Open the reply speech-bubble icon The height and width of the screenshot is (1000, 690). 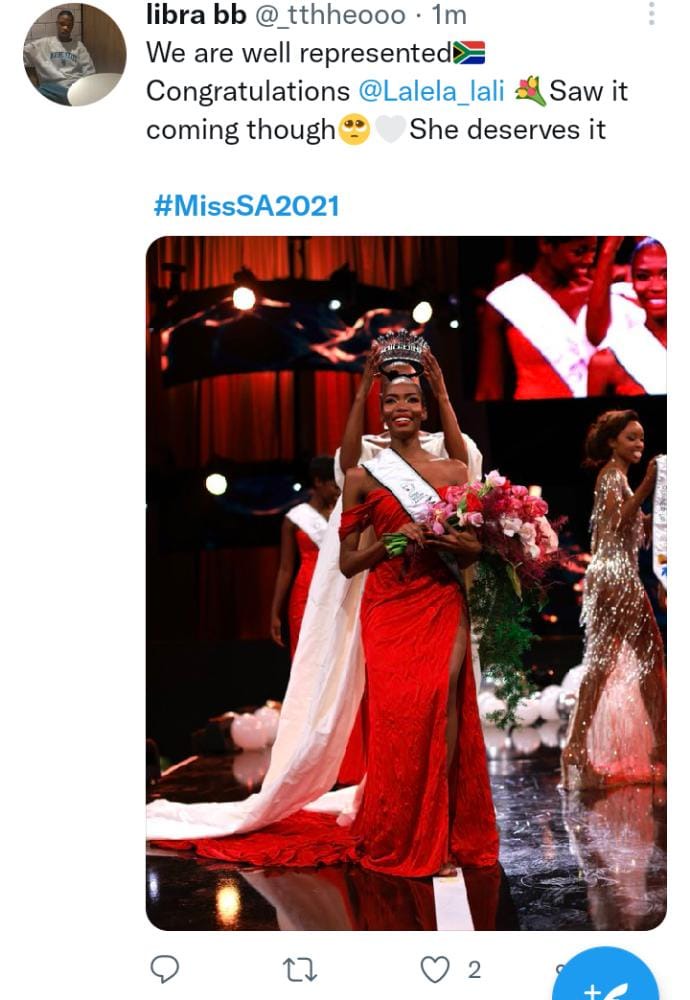point(165,969)
